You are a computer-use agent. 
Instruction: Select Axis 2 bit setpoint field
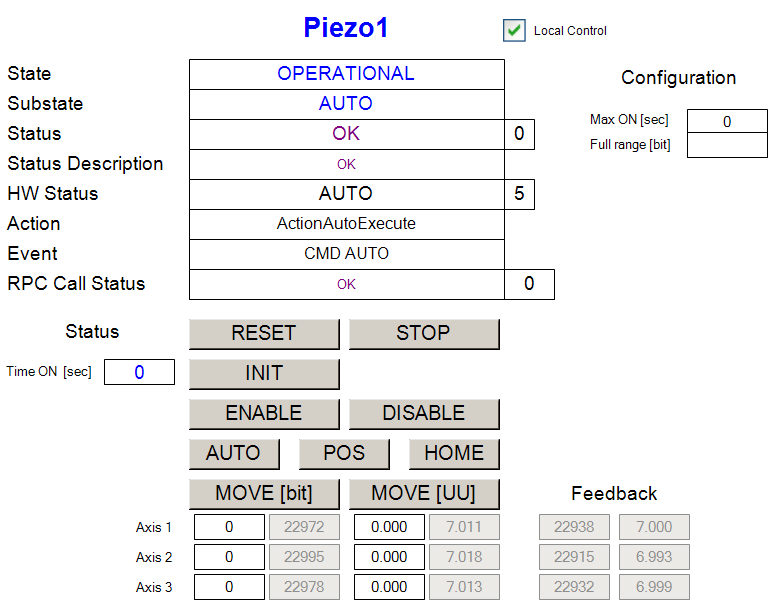coord(229,557)
